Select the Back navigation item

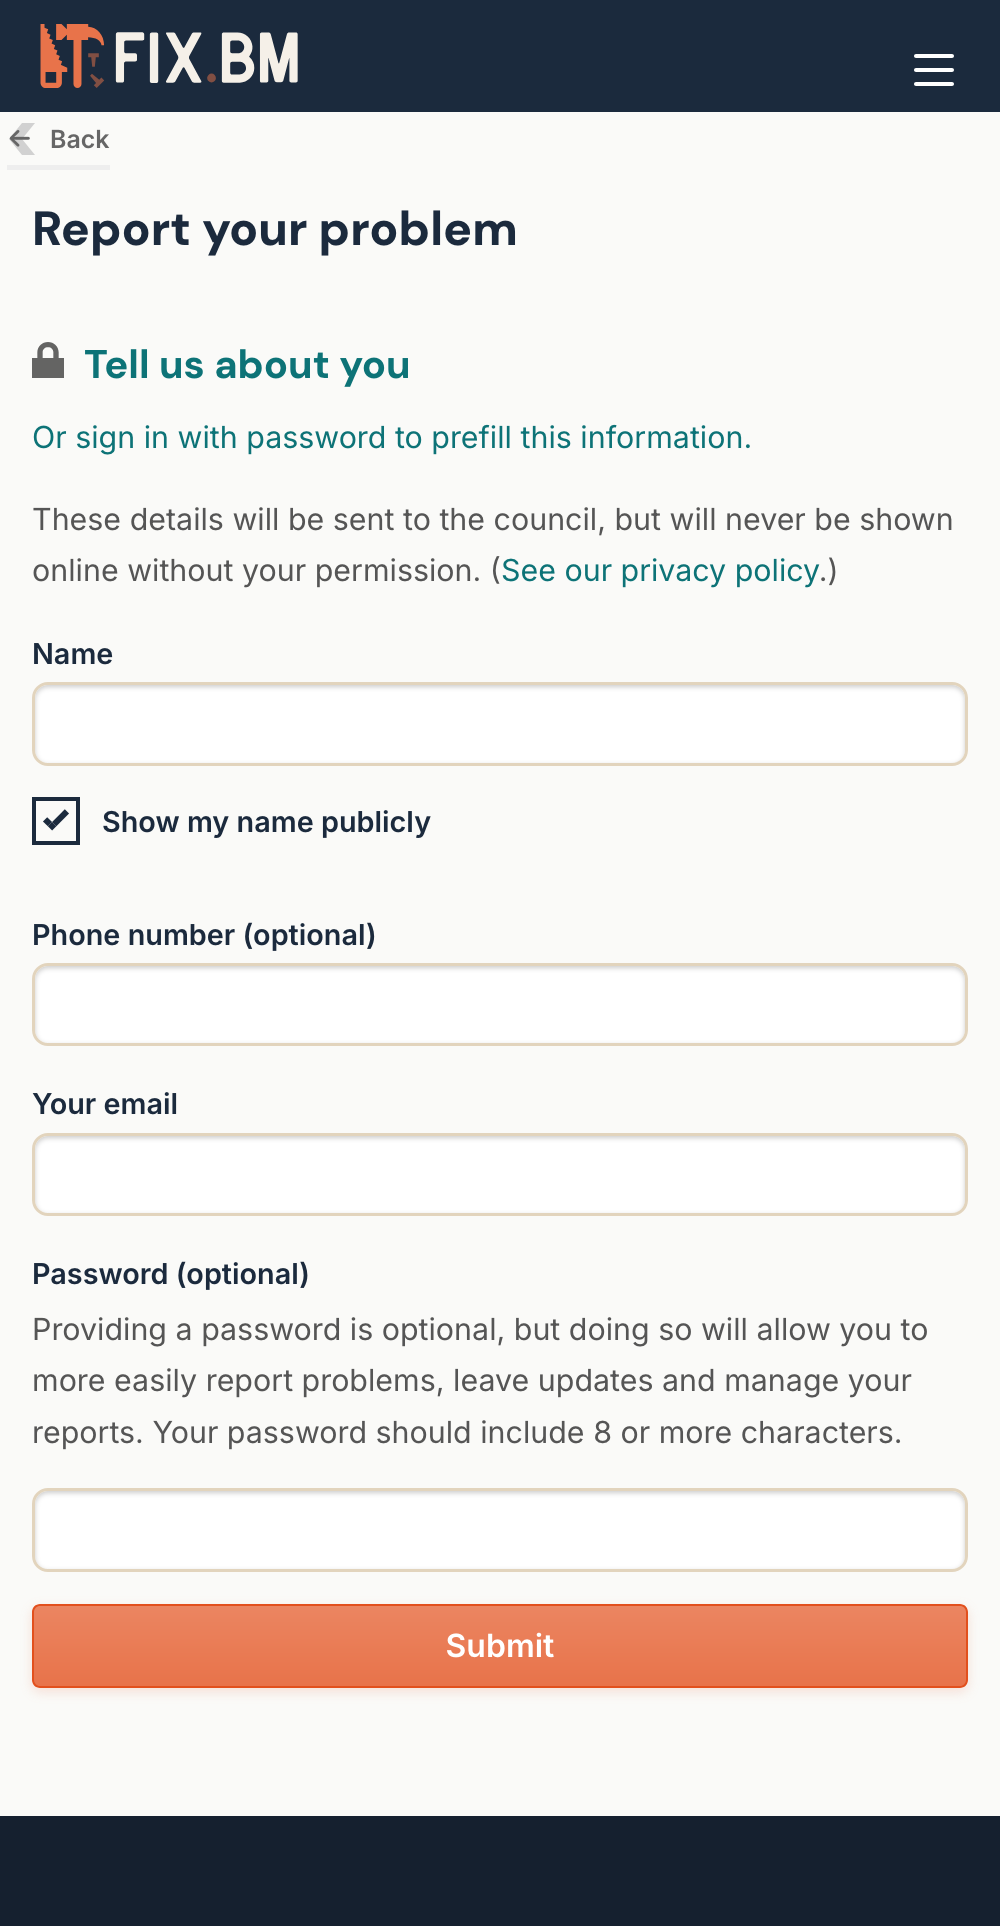(80, 139)
